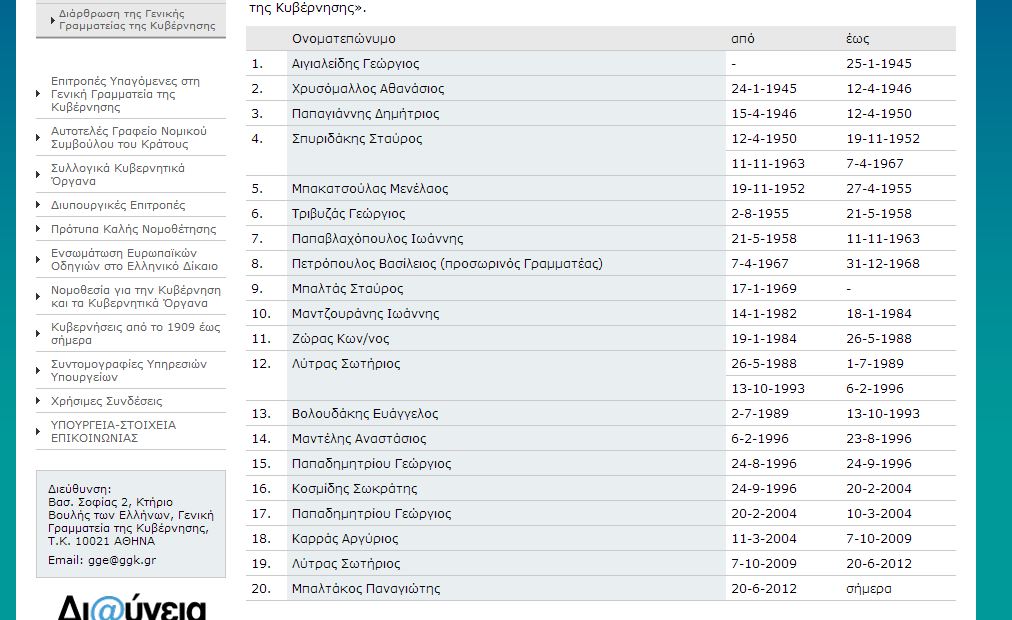Image resolution: width=1012 pixels, height=620 pixels.
Task: Click the Πετρόπουλος Βασίλειος table entry
Action: [x=446, y=264]
